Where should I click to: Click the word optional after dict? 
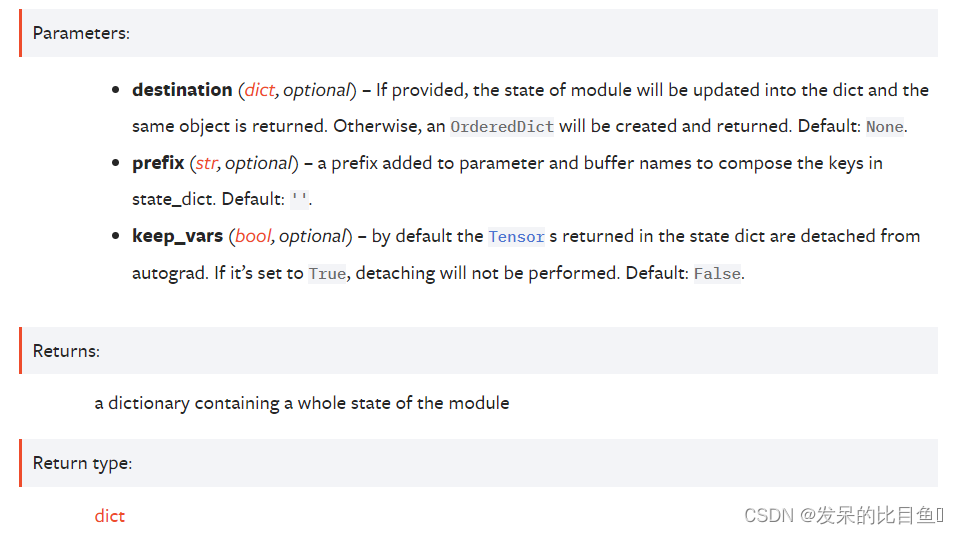click(x=316, y=90)
